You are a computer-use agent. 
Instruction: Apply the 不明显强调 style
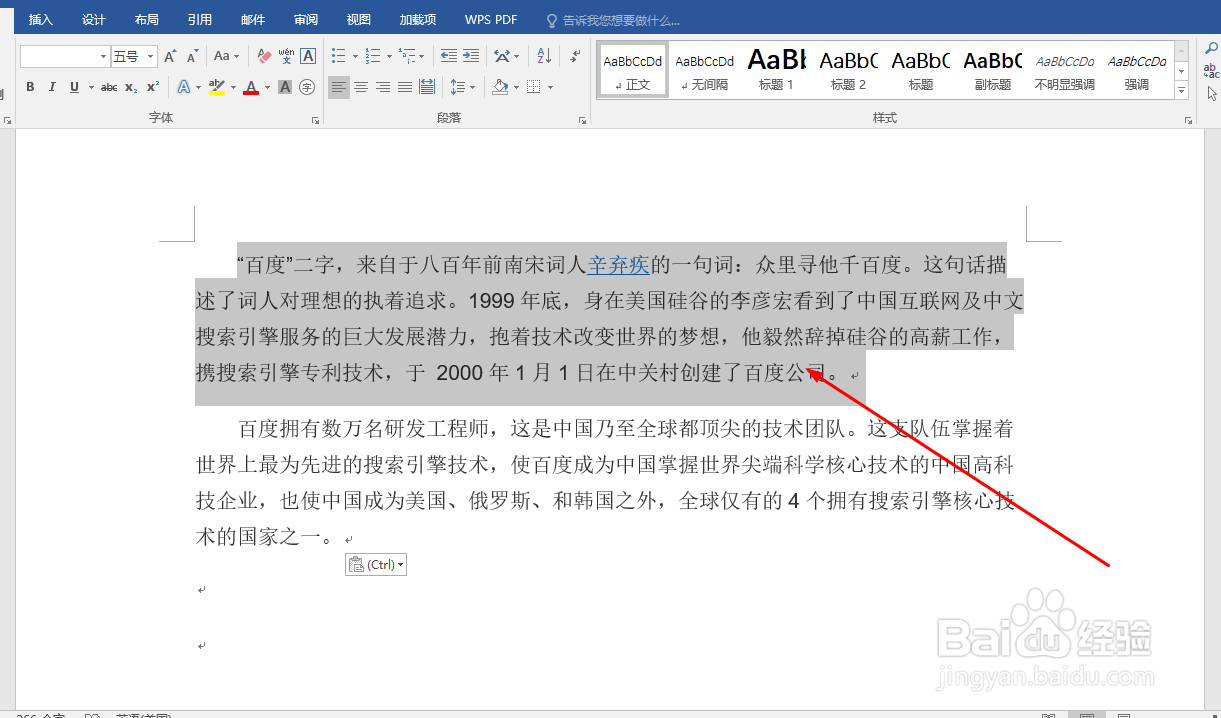pos(1065,70)
